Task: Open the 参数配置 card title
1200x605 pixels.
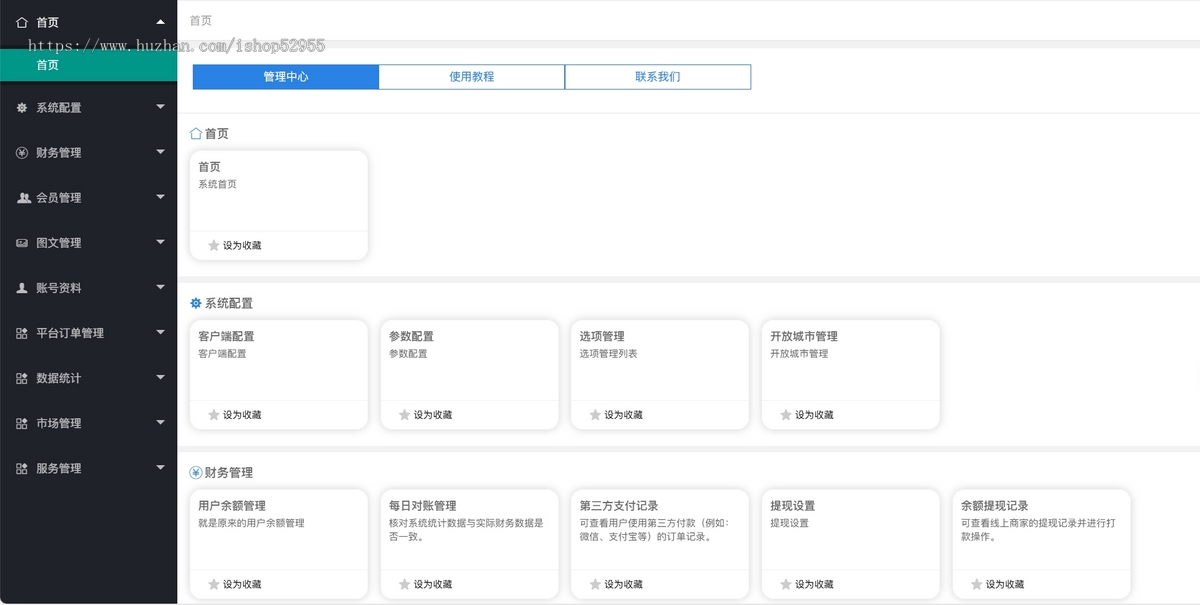Action: click(411, 336)
